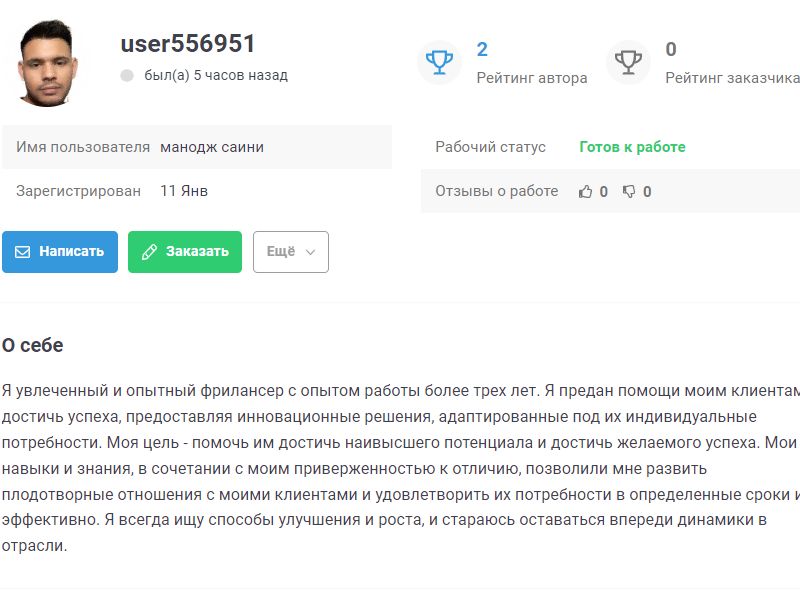The image size is (800, 590).
Task: Click the username user556951 heading
Action: pyautogui.click(x=188, y=44)
